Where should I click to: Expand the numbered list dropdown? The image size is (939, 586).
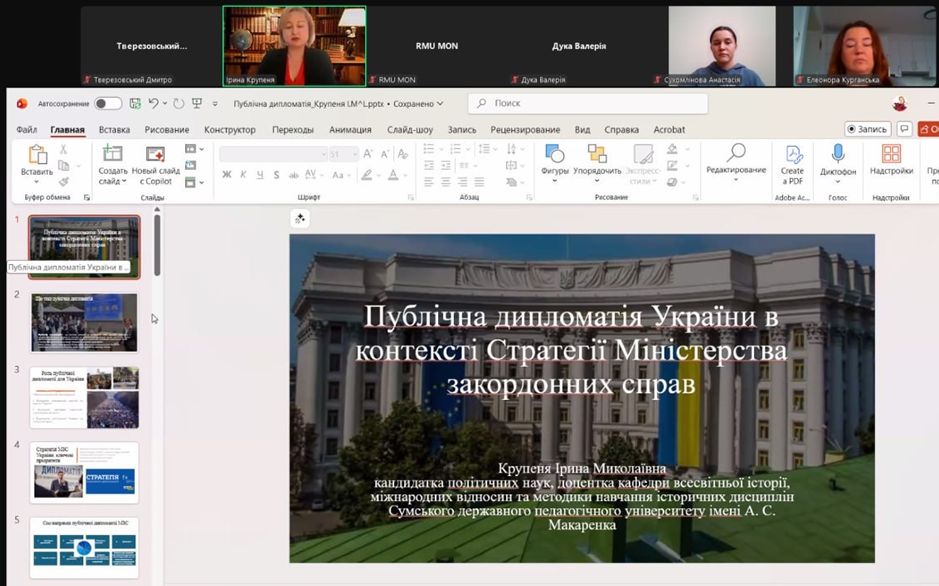(x=467, y=149)
